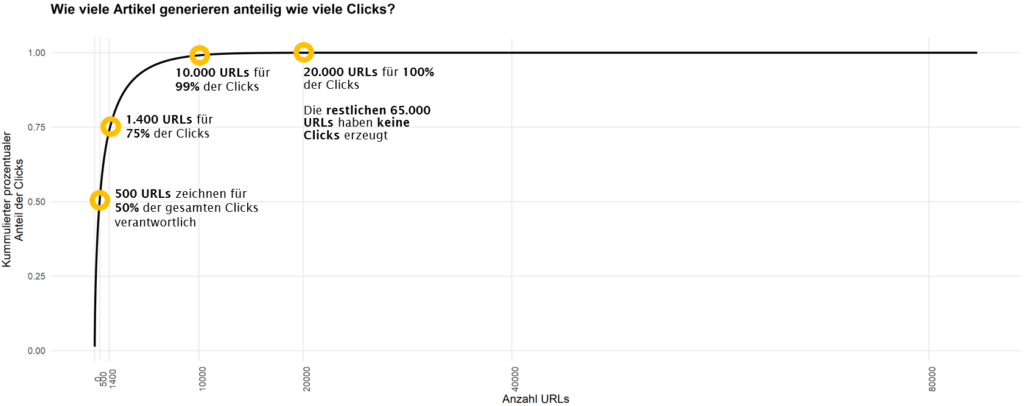Click the yellow circle marker at 10.000 URLs
1024x406 pixels.
tap(199, 55)
